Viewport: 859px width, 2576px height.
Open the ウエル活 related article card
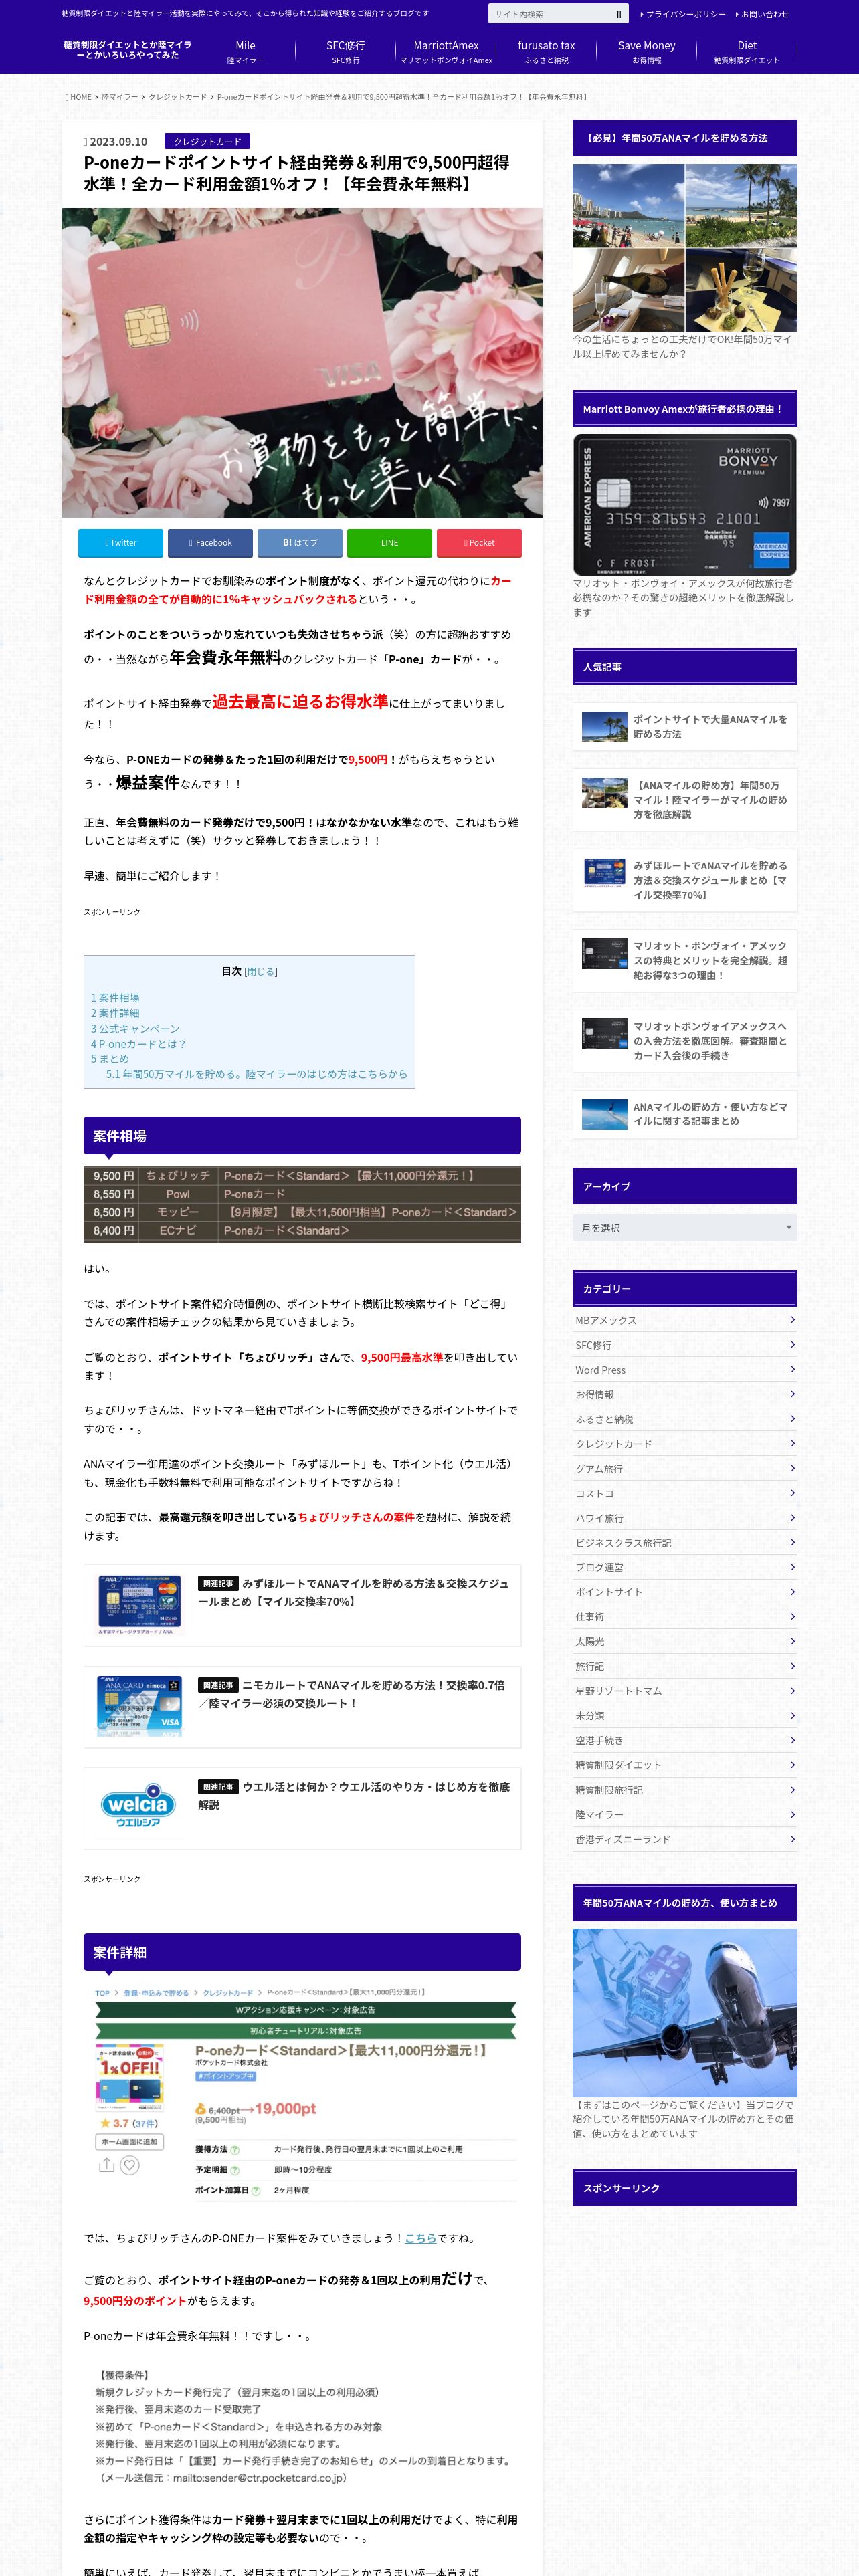click(302, 1808)
